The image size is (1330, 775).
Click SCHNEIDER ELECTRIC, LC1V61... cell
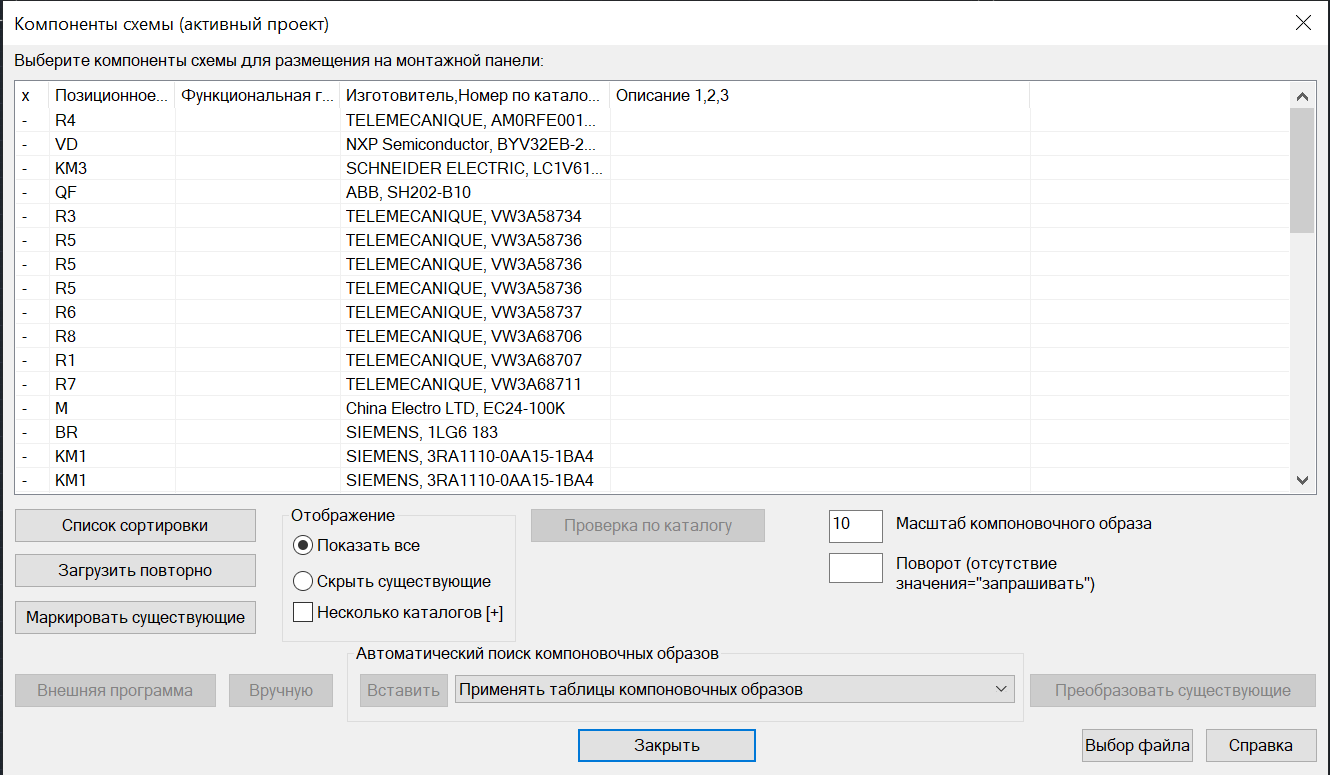coord(475,168)
